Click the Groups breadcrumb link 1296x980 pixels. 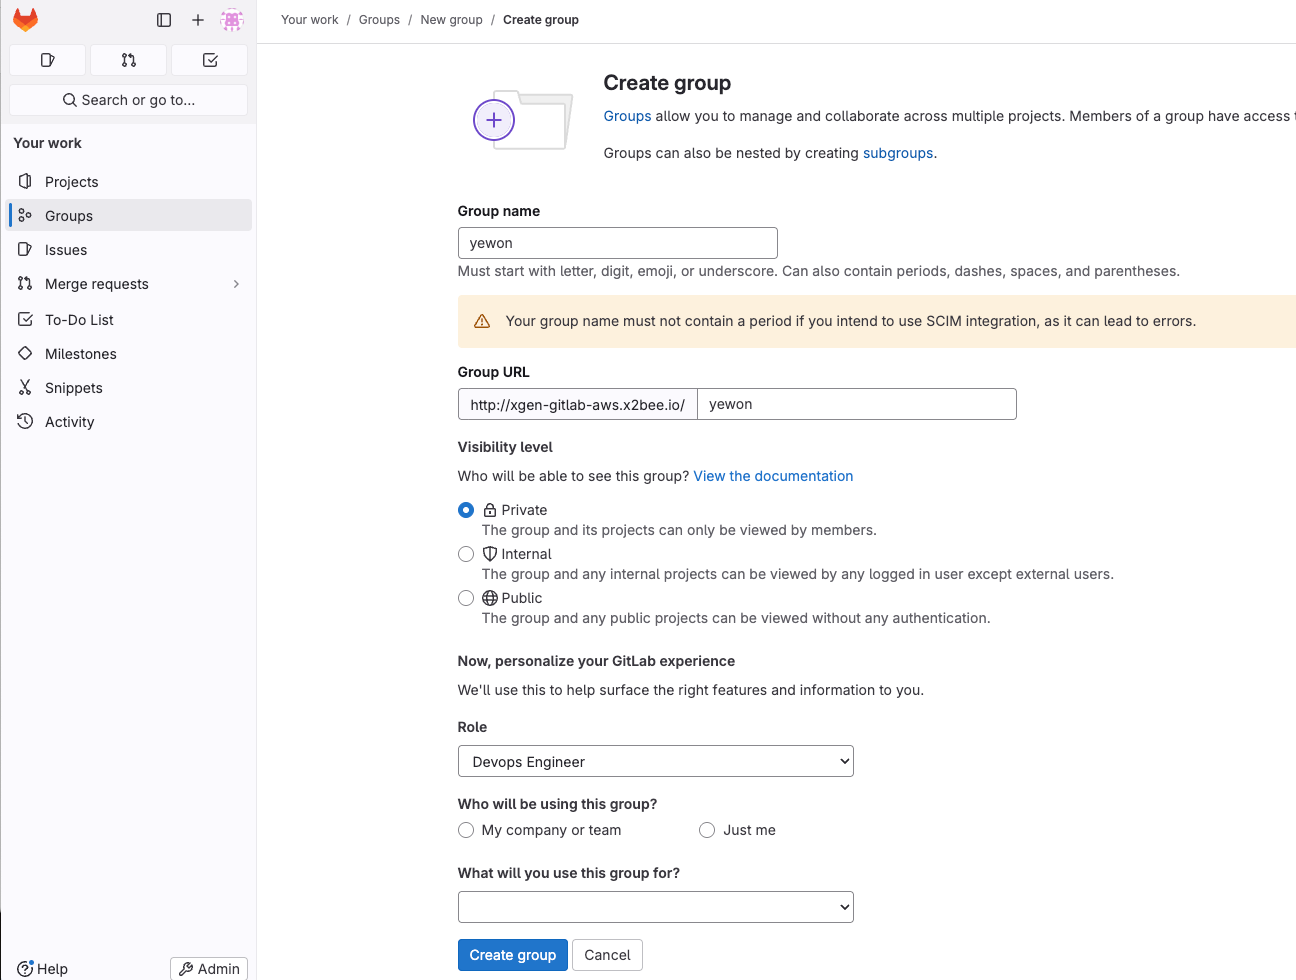tap(379, 20)
